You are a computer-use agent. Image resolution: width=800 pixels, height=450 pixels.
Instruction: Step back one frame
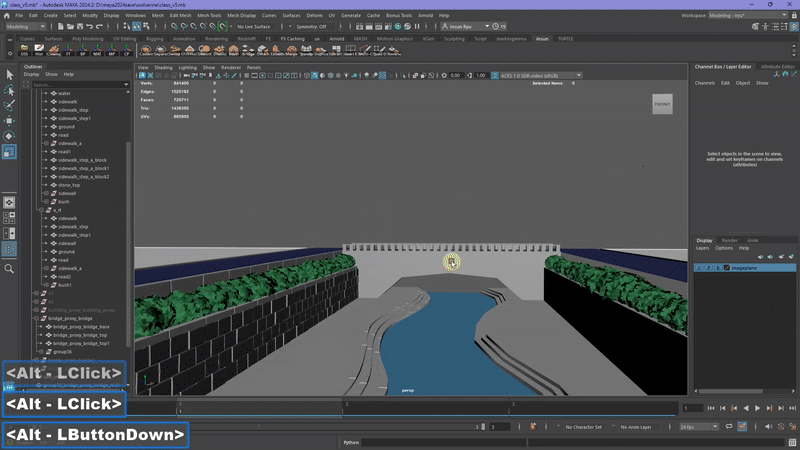[x=722, y=408]
